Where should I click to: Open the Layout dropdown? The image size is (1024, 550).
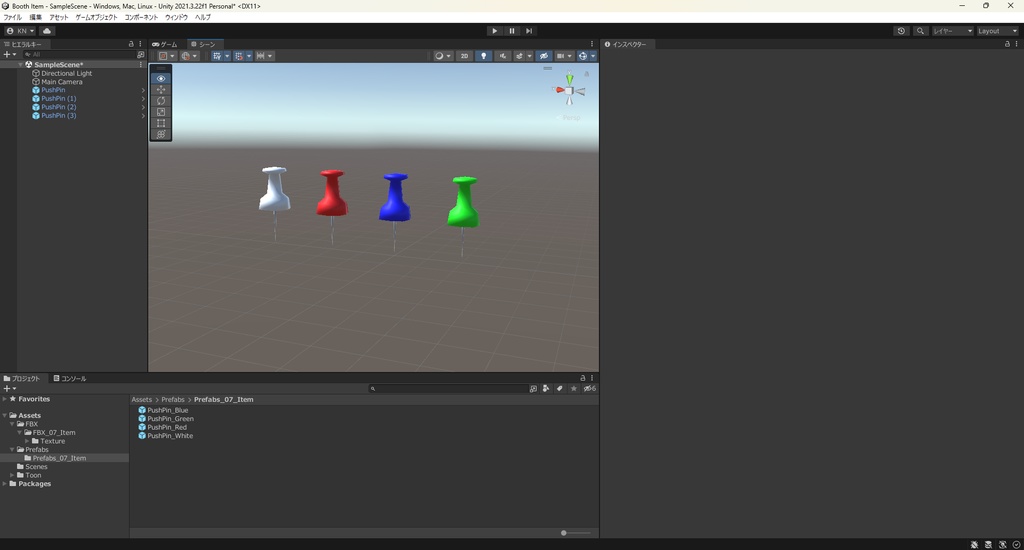tap(997, 31)
